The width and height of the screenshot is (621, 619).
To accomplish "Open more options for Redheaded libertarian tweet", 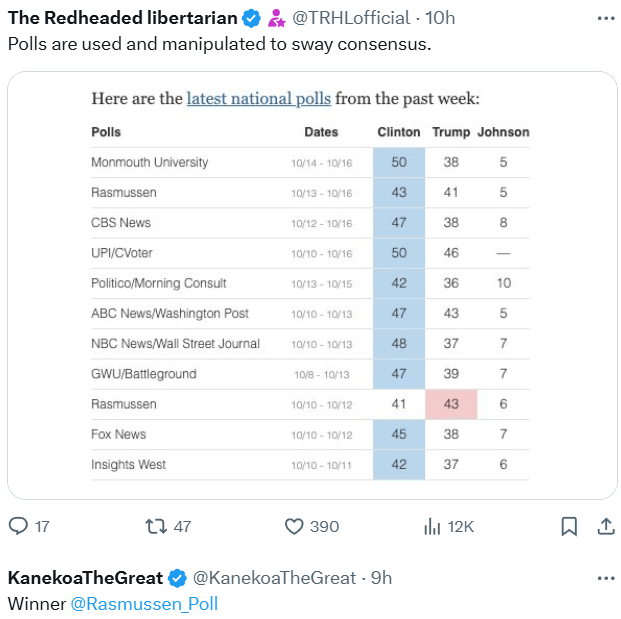I will click(605, 18).
